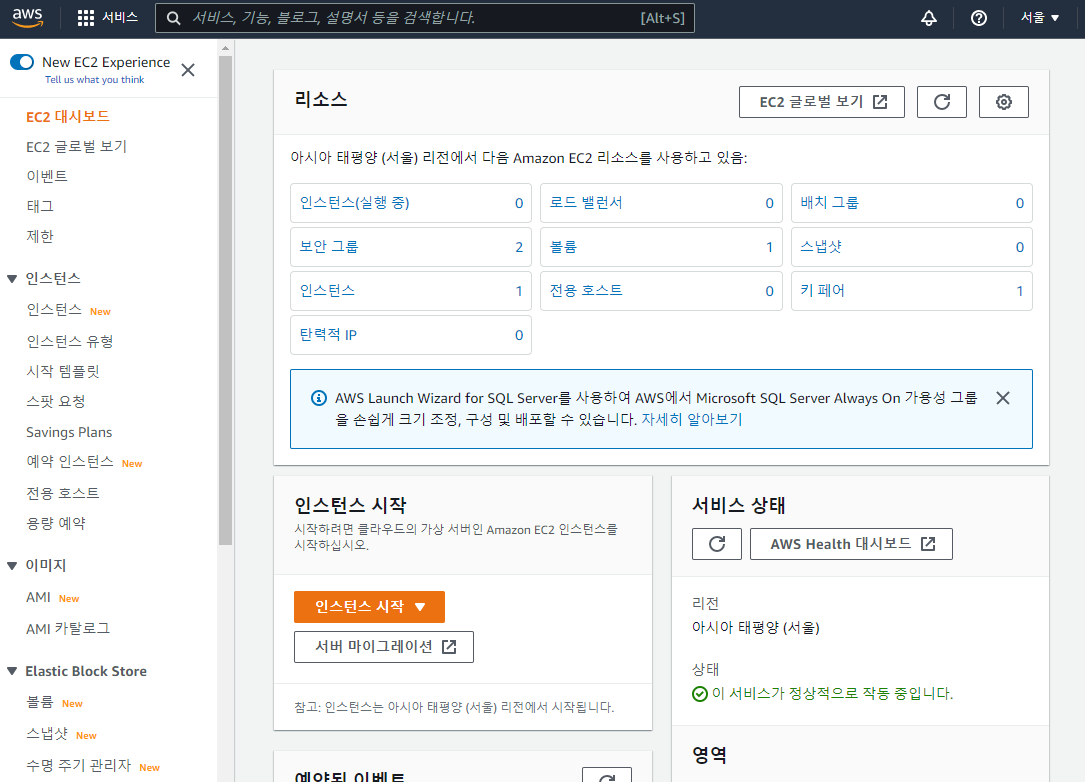Click the info icon in Launch Wizard alert
Screen dimensions: 1085x782
318,398
